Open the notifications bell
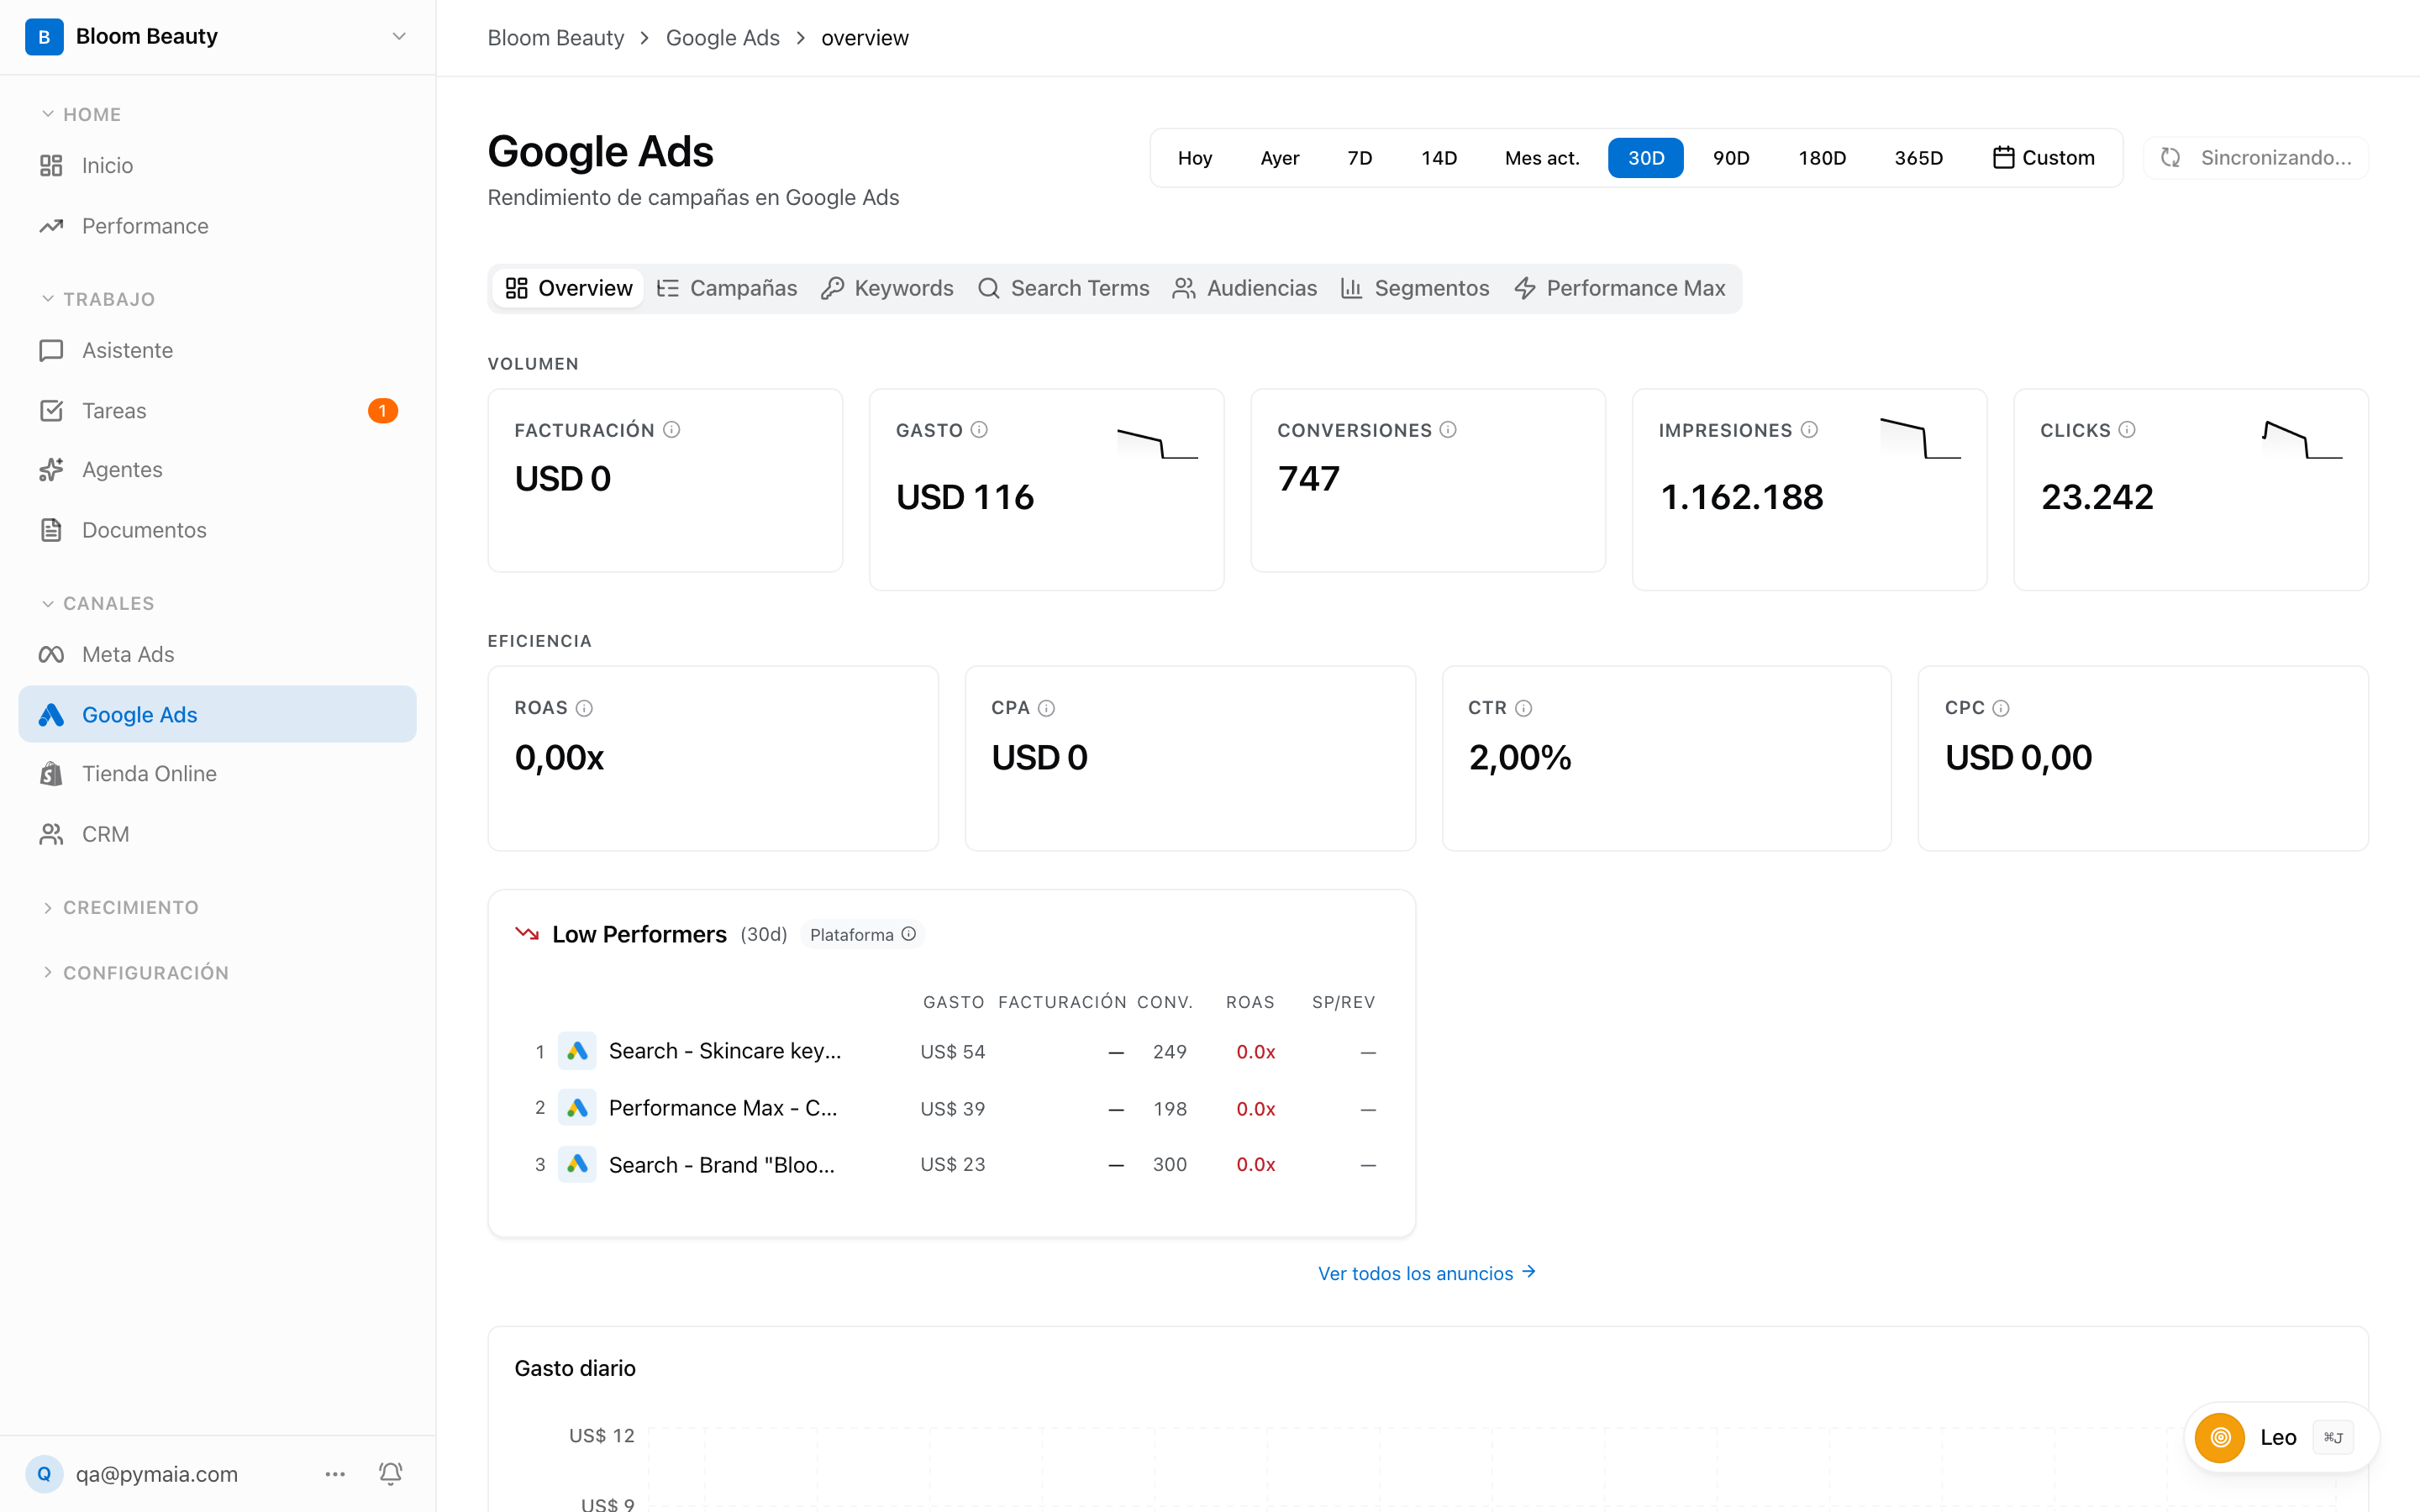 coord(390,1473)
